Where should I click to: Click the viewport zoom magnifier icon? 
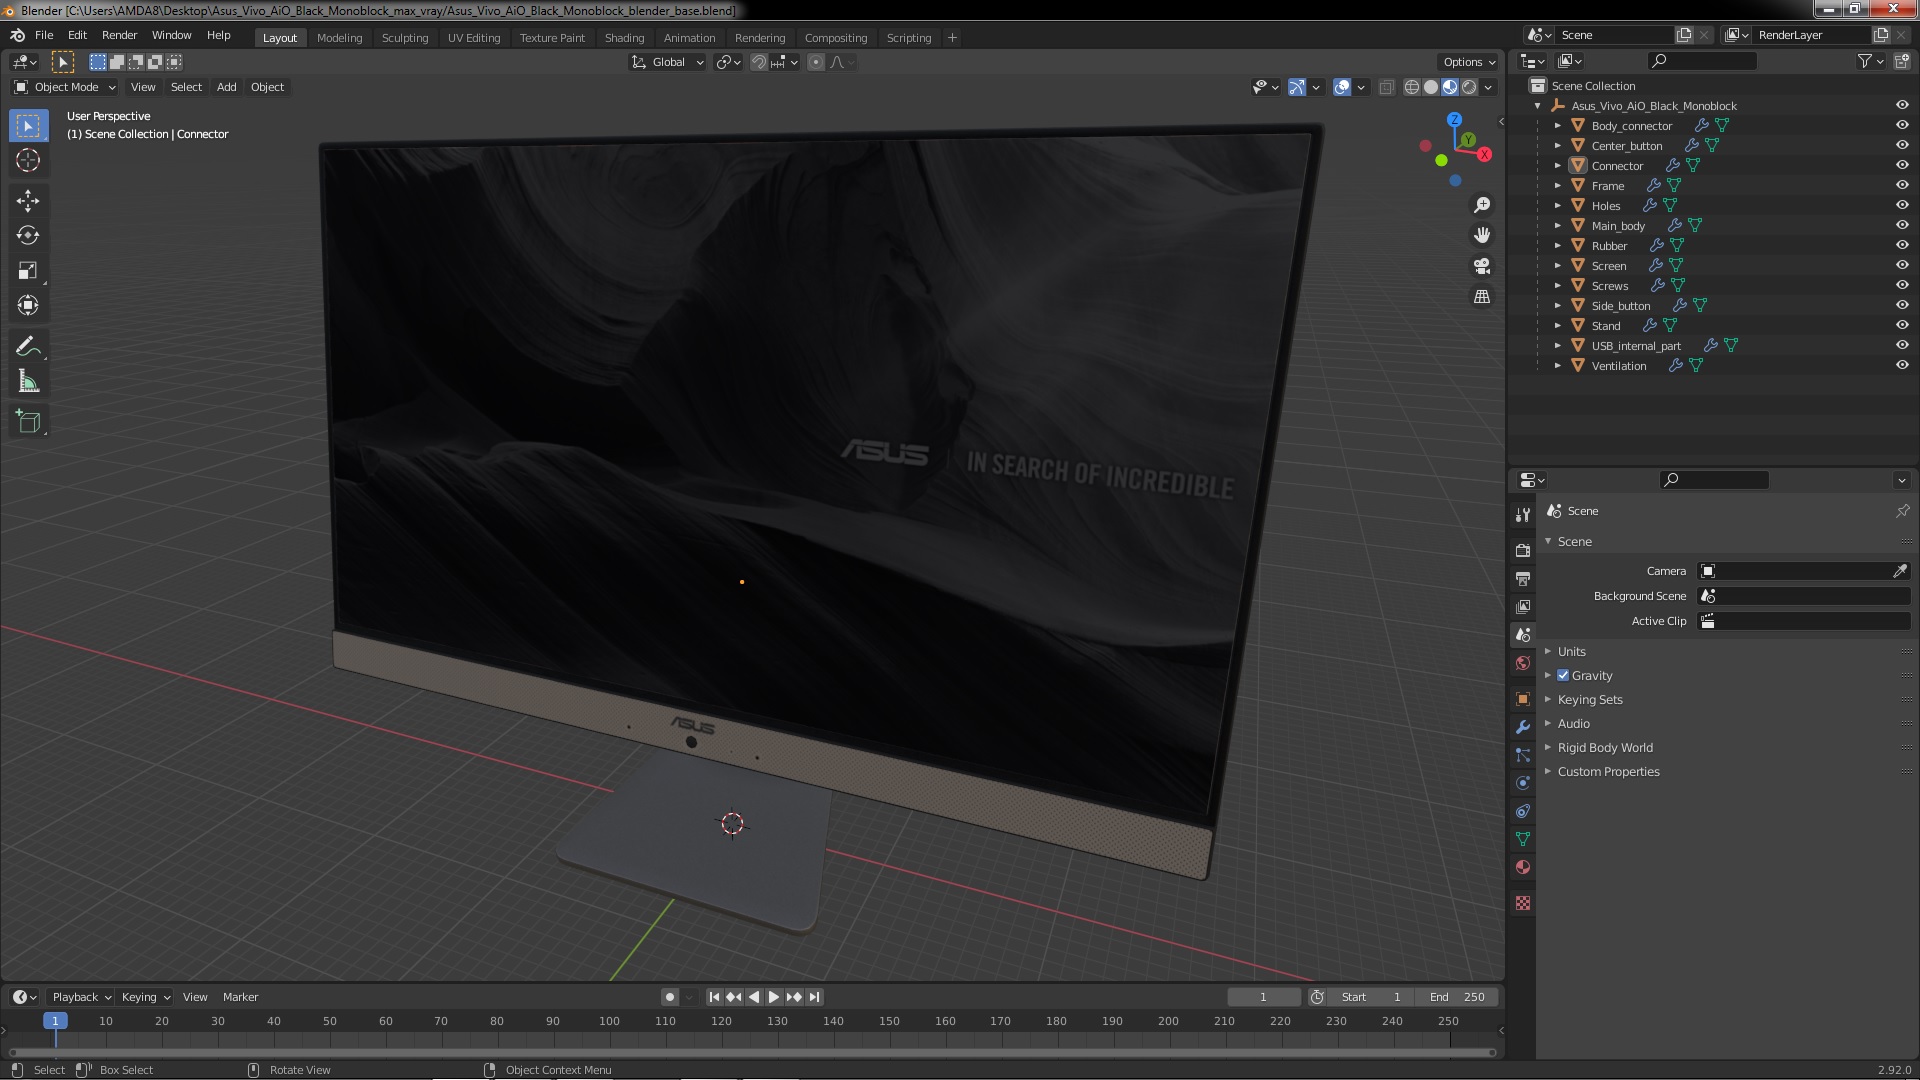[1482, 205]
